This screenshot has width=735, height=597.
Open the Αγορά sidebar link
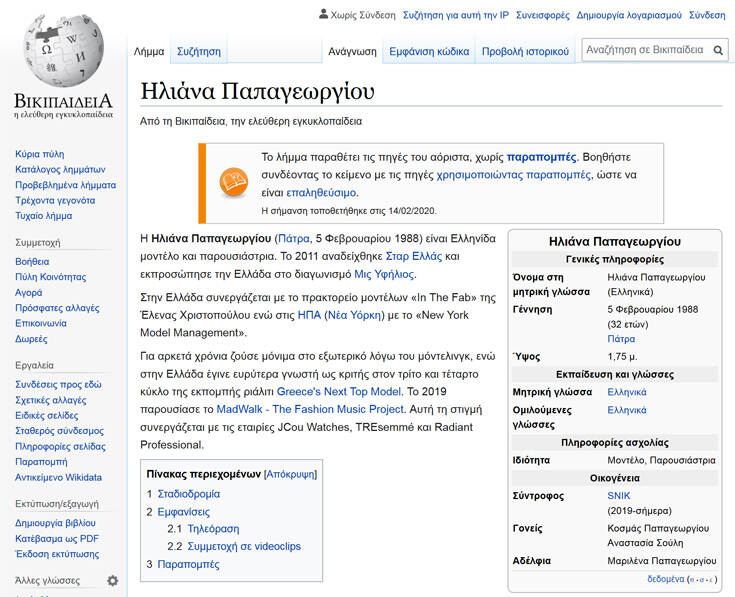[29, 292]
